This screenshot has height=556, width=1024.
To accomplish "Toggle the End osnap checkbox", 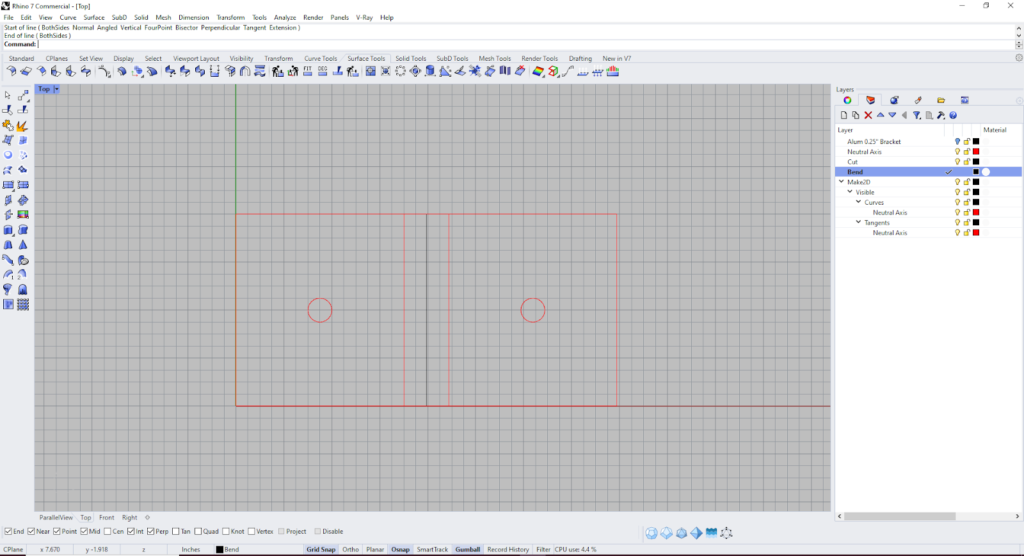I will pyautogui.click(x=9, y=531).
